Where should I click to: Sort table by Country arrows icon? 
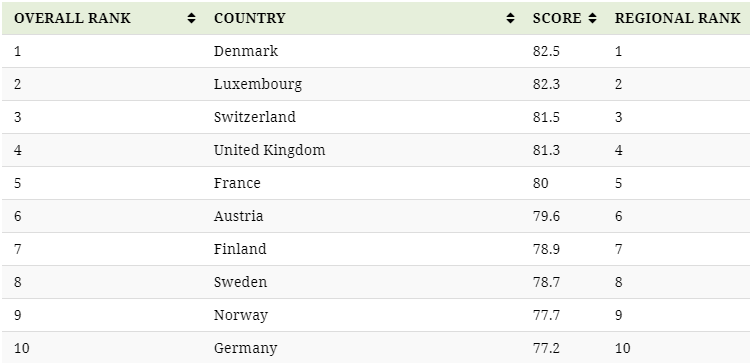coord(510,18)
